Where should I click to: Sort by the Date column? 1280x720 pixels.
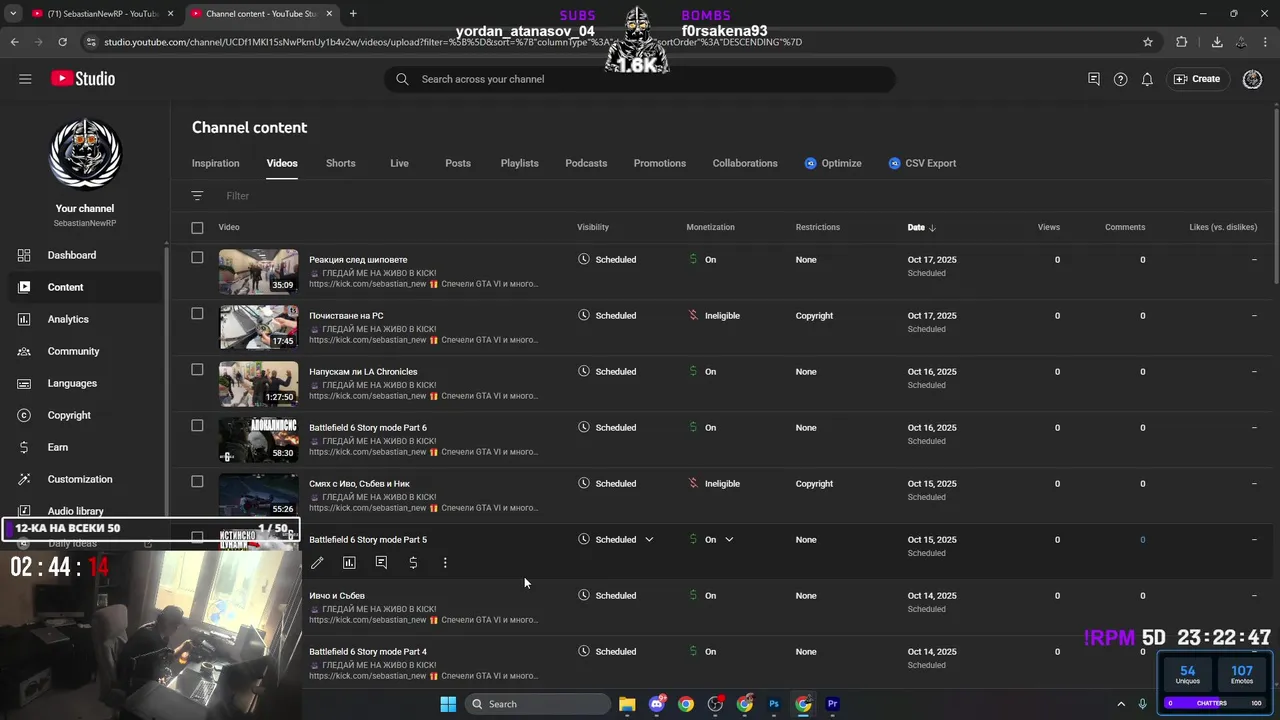tap(921, 228)
